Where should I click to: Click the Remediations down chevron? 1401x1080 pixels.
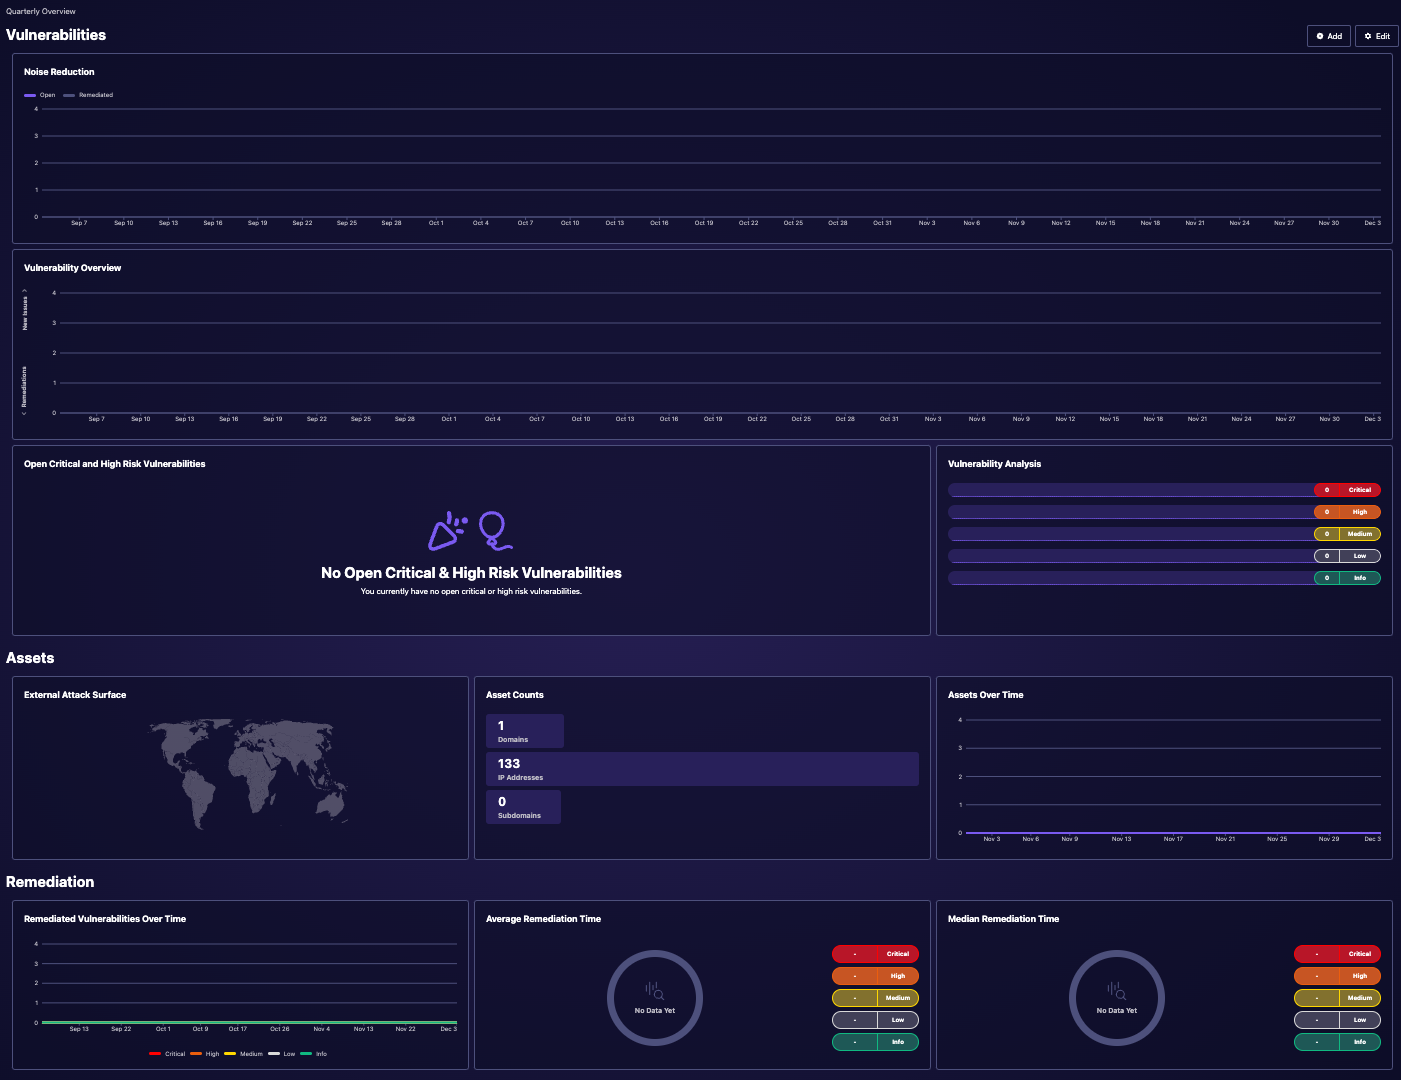[x=25, y=412]
